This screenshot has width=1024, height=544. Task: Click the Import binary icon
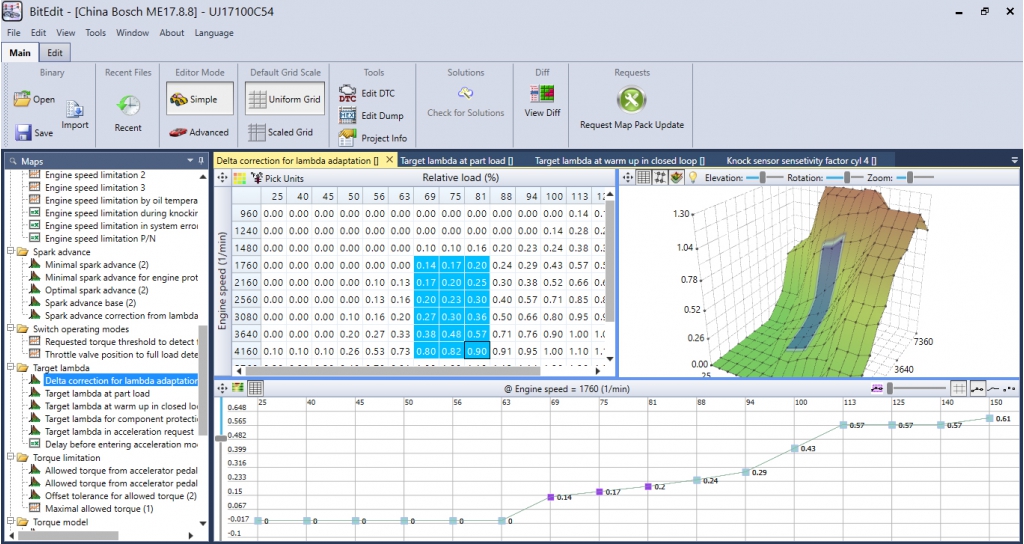pyautogui.click(x=75, y=110)
